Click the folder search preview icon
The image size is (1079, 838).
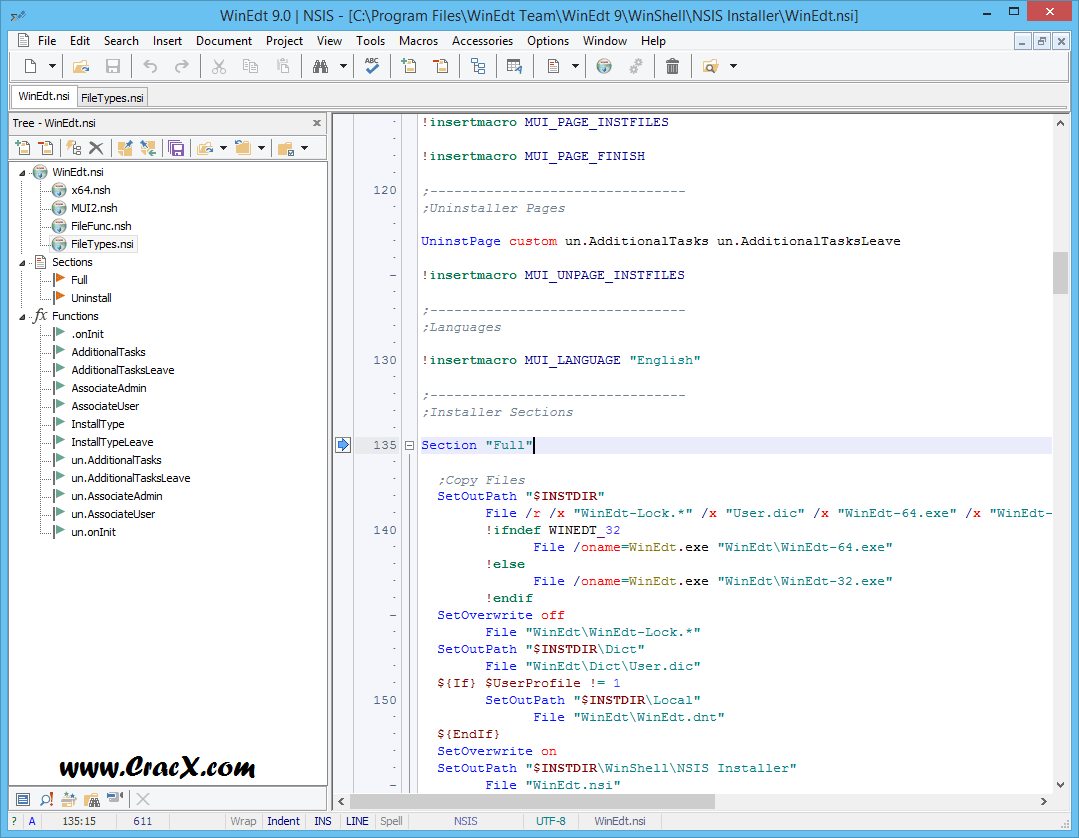pyautogui.click(x=710, y=67)
